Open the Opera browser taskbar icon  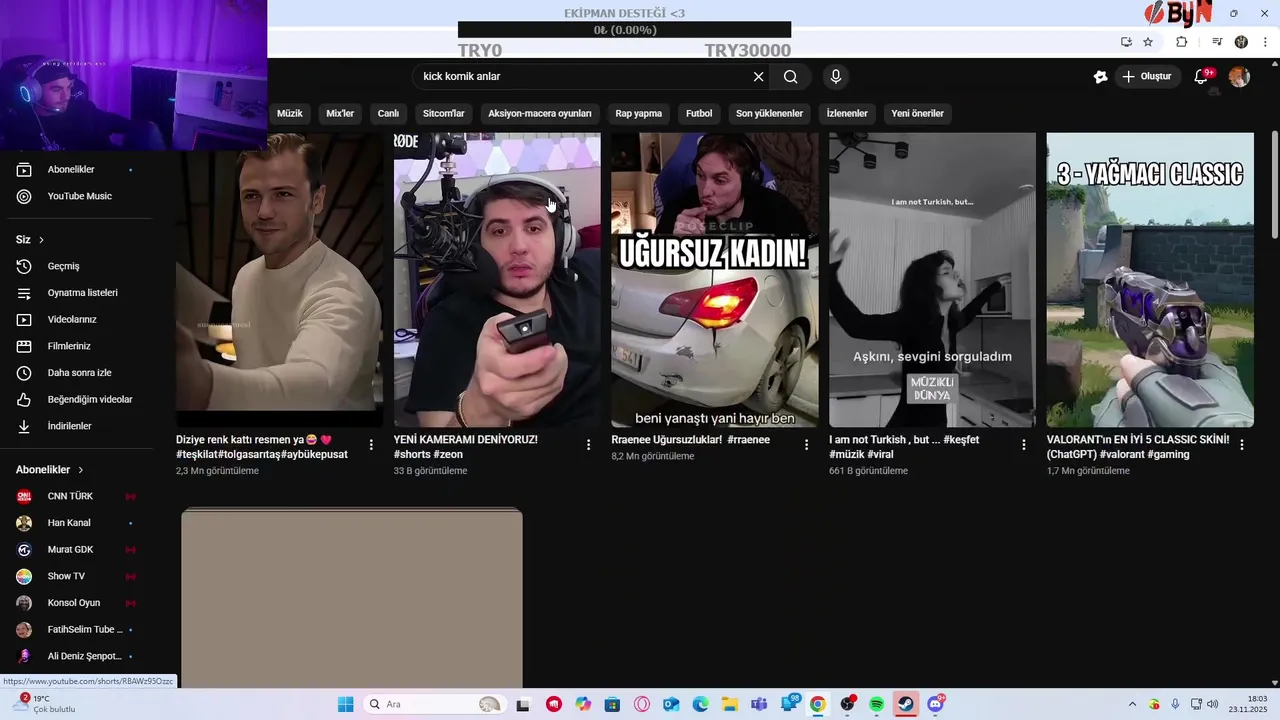click(x=642, y=704)
